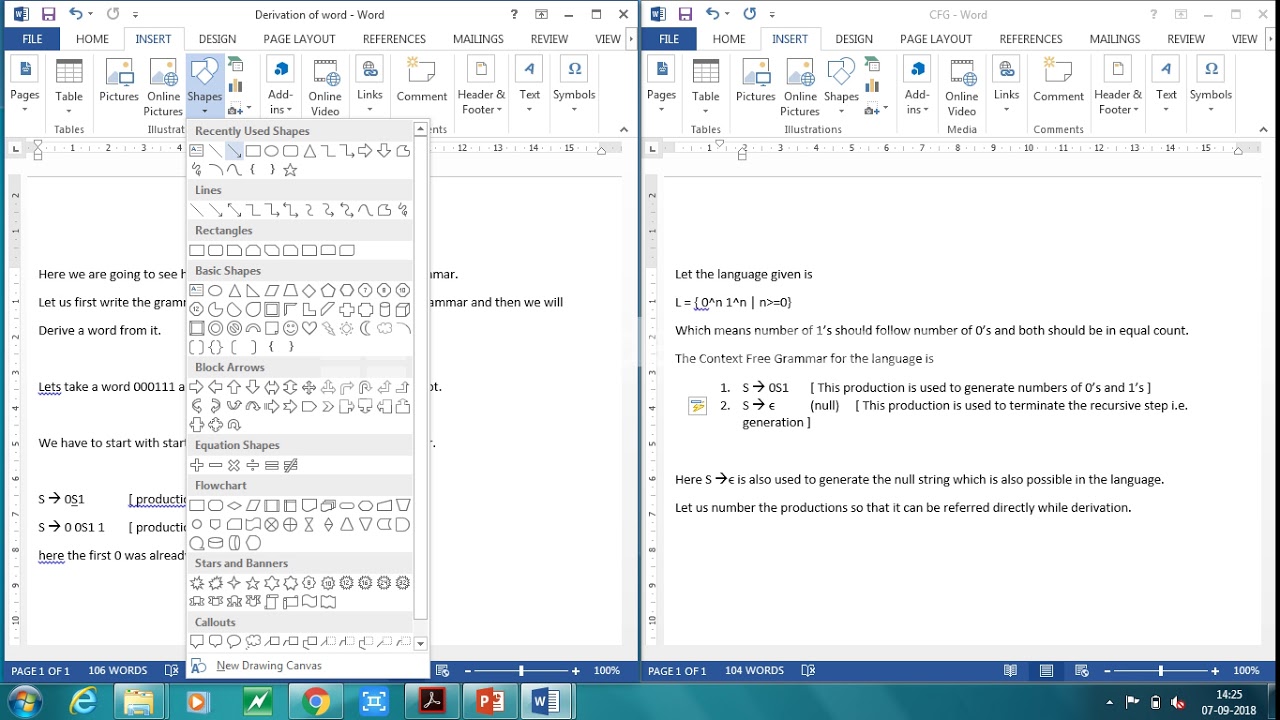Open REVIEW tab in CFG window
The width and height of the screenshot is (1280, 720).
pyautogui.click(x=1186, y=39)
